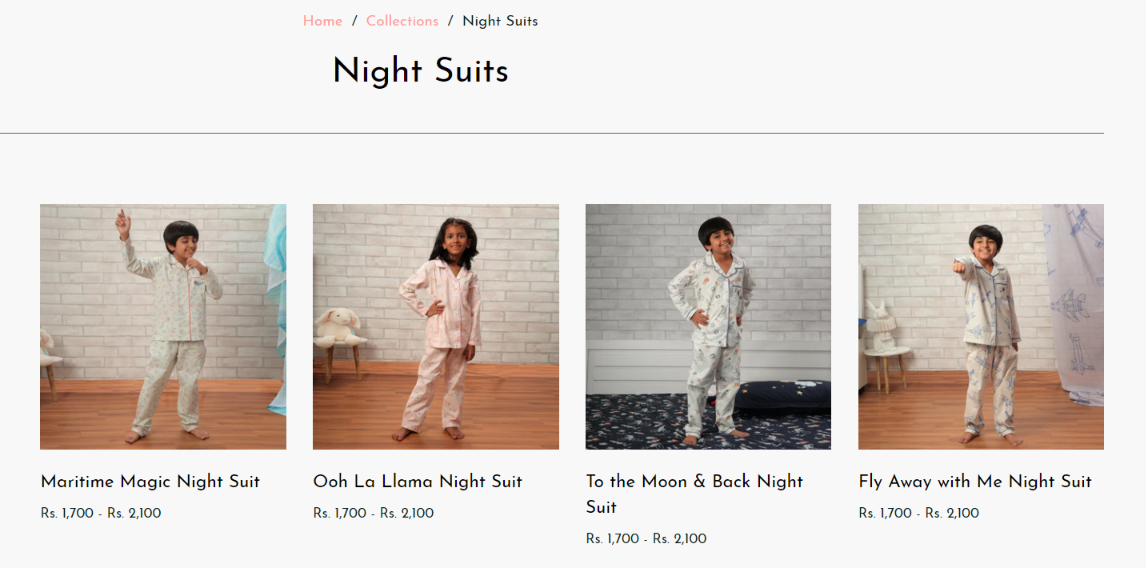Go to the Collections breadcrumb link

402,21
